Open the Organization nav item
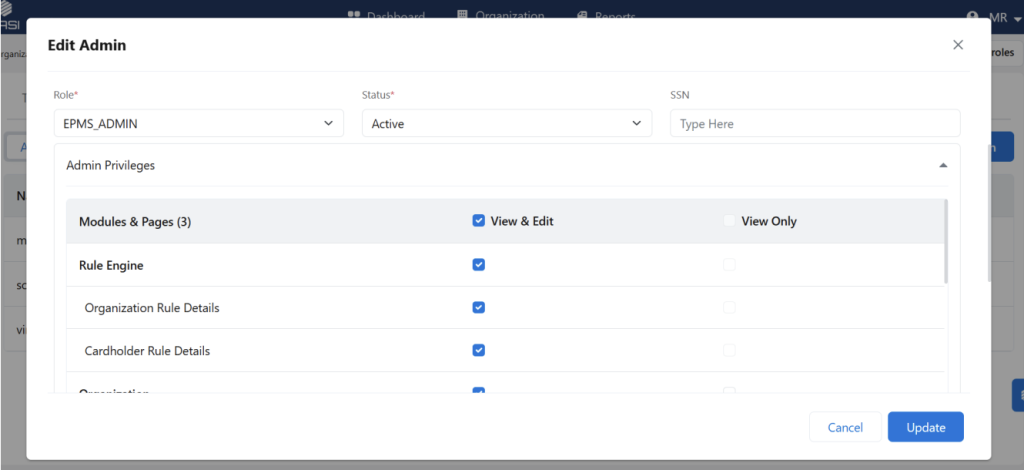This screenshot has height=470, width=1024. point(500,16)
